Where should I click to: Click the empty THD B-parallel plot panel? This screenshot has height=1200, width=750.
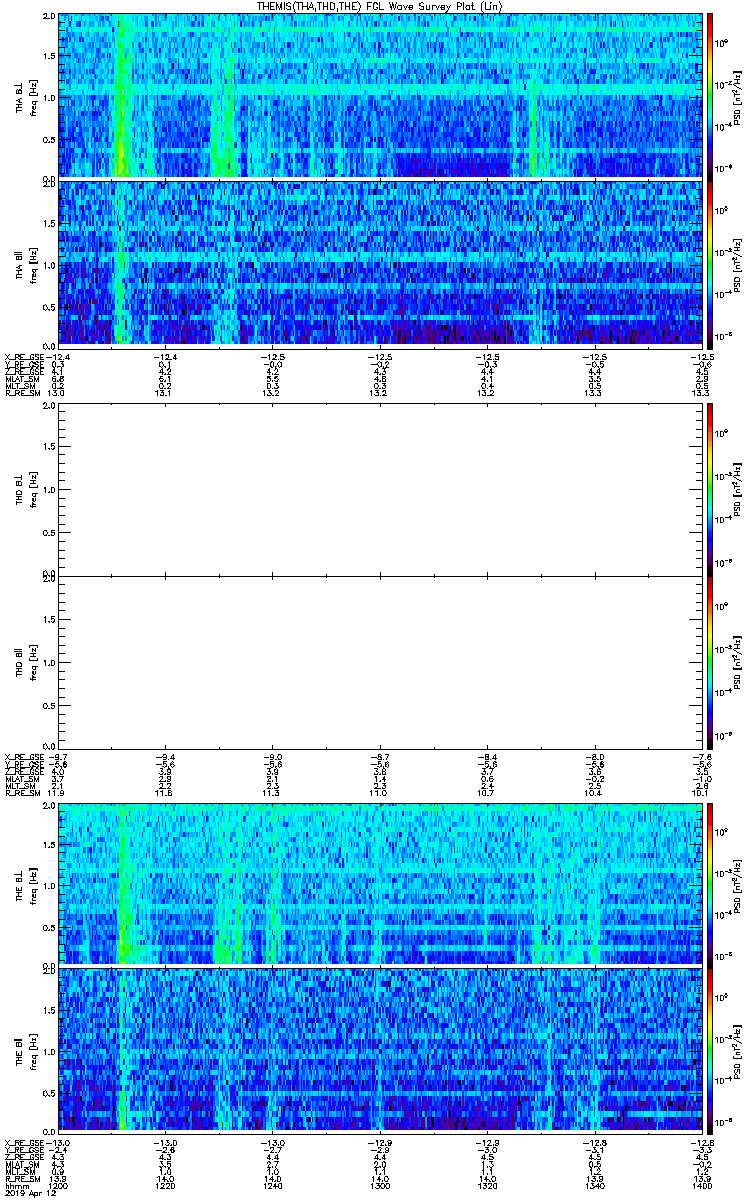point(379,661)
